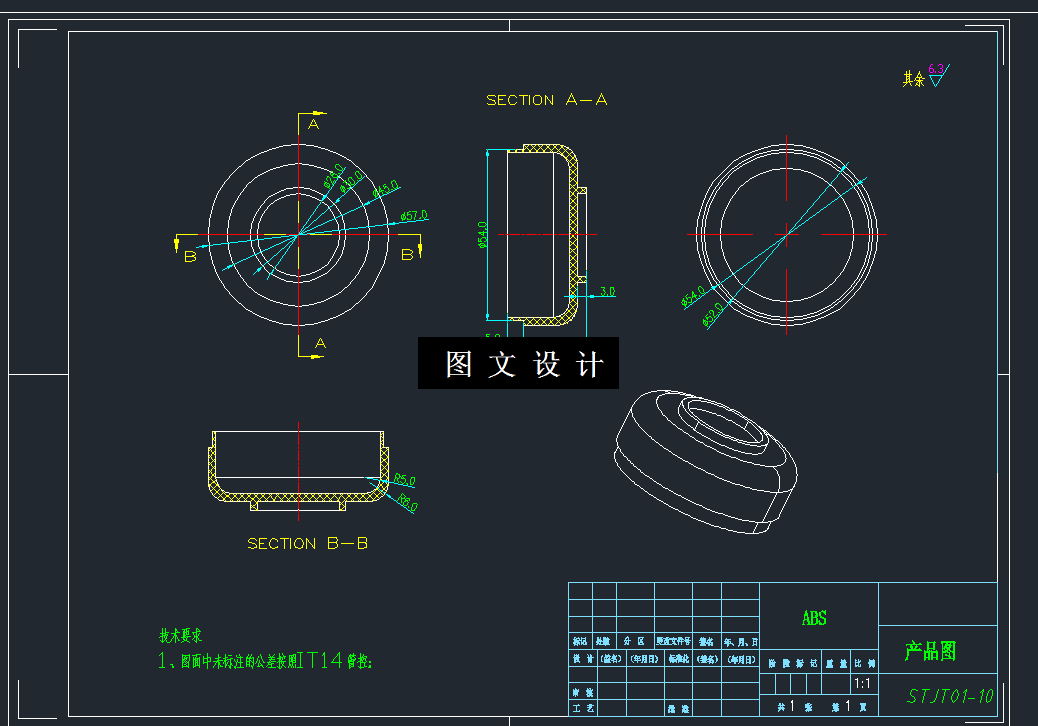
Task: Pick the ø30.0 diameter dimension text
Action: click(351, 181)
